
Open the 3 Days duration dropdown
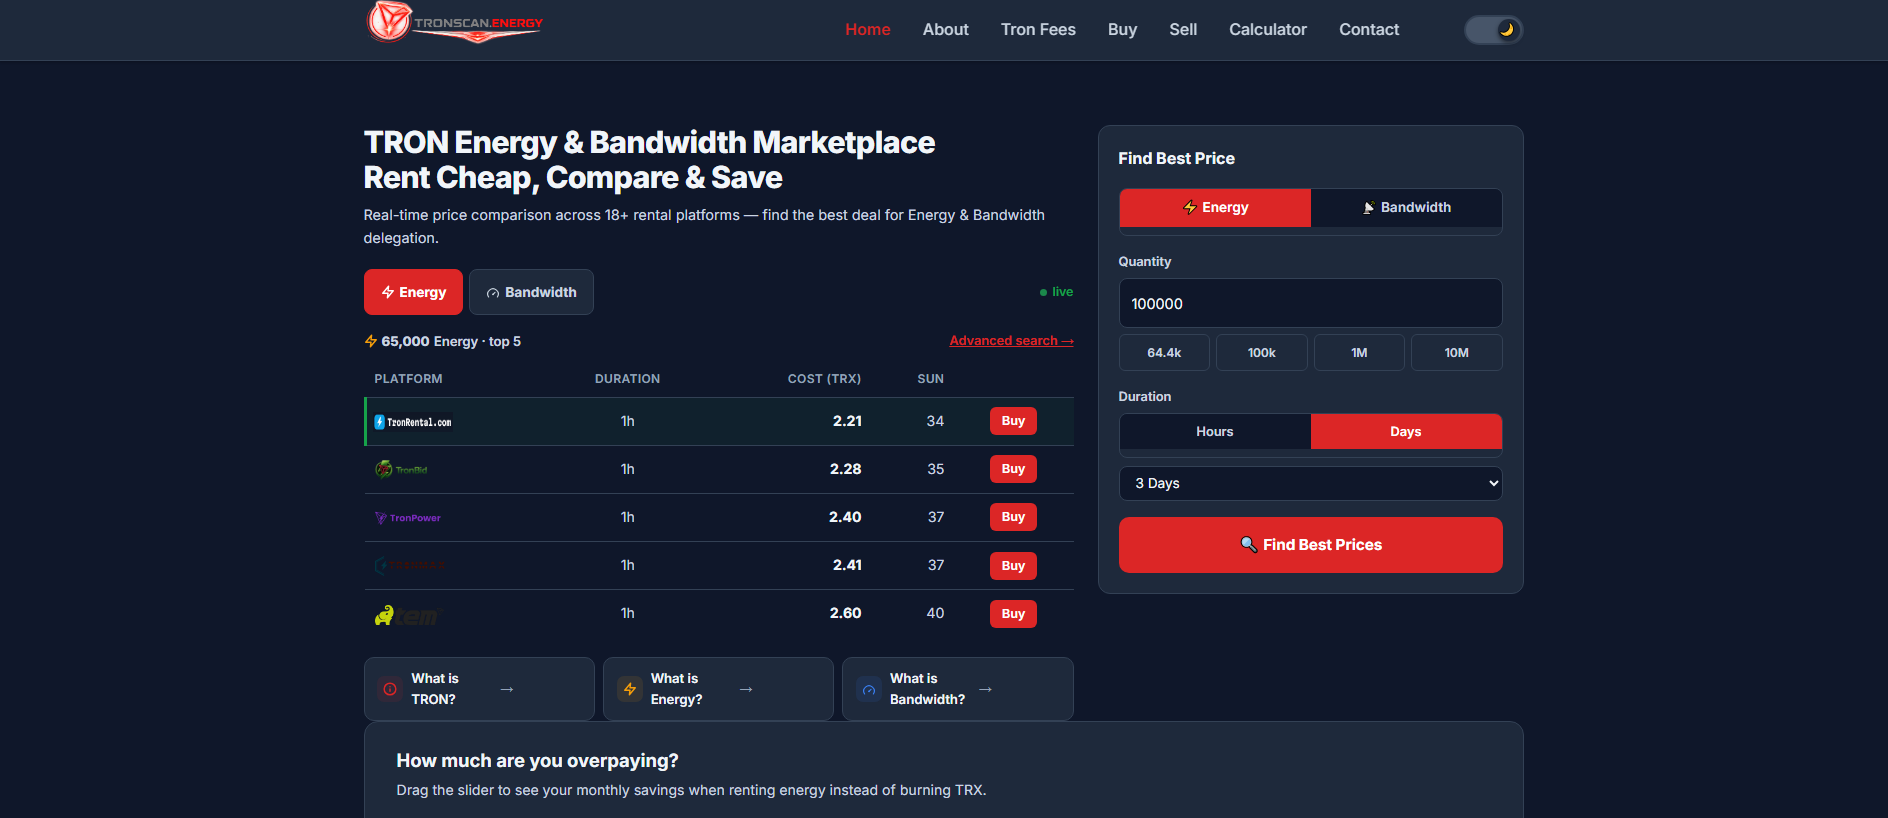1311,483
